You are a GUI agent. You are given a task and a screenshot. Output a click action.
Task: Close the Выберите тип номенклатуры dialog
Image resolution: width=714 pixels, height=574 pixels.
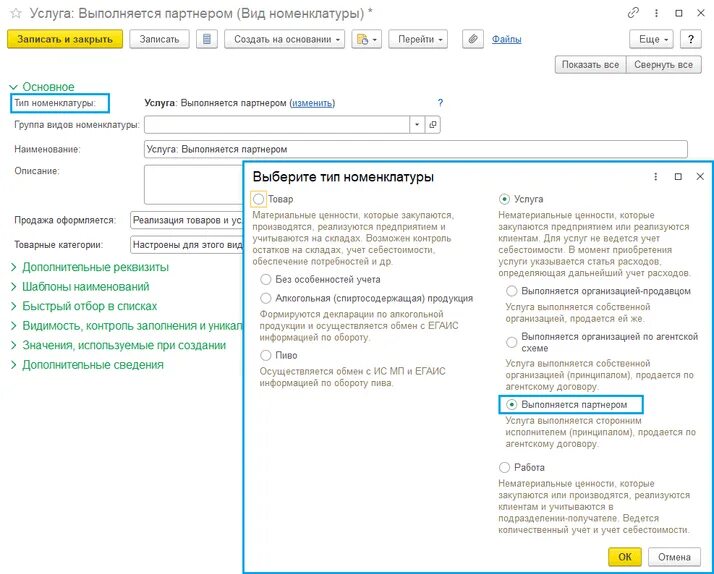tap(700, 177)
